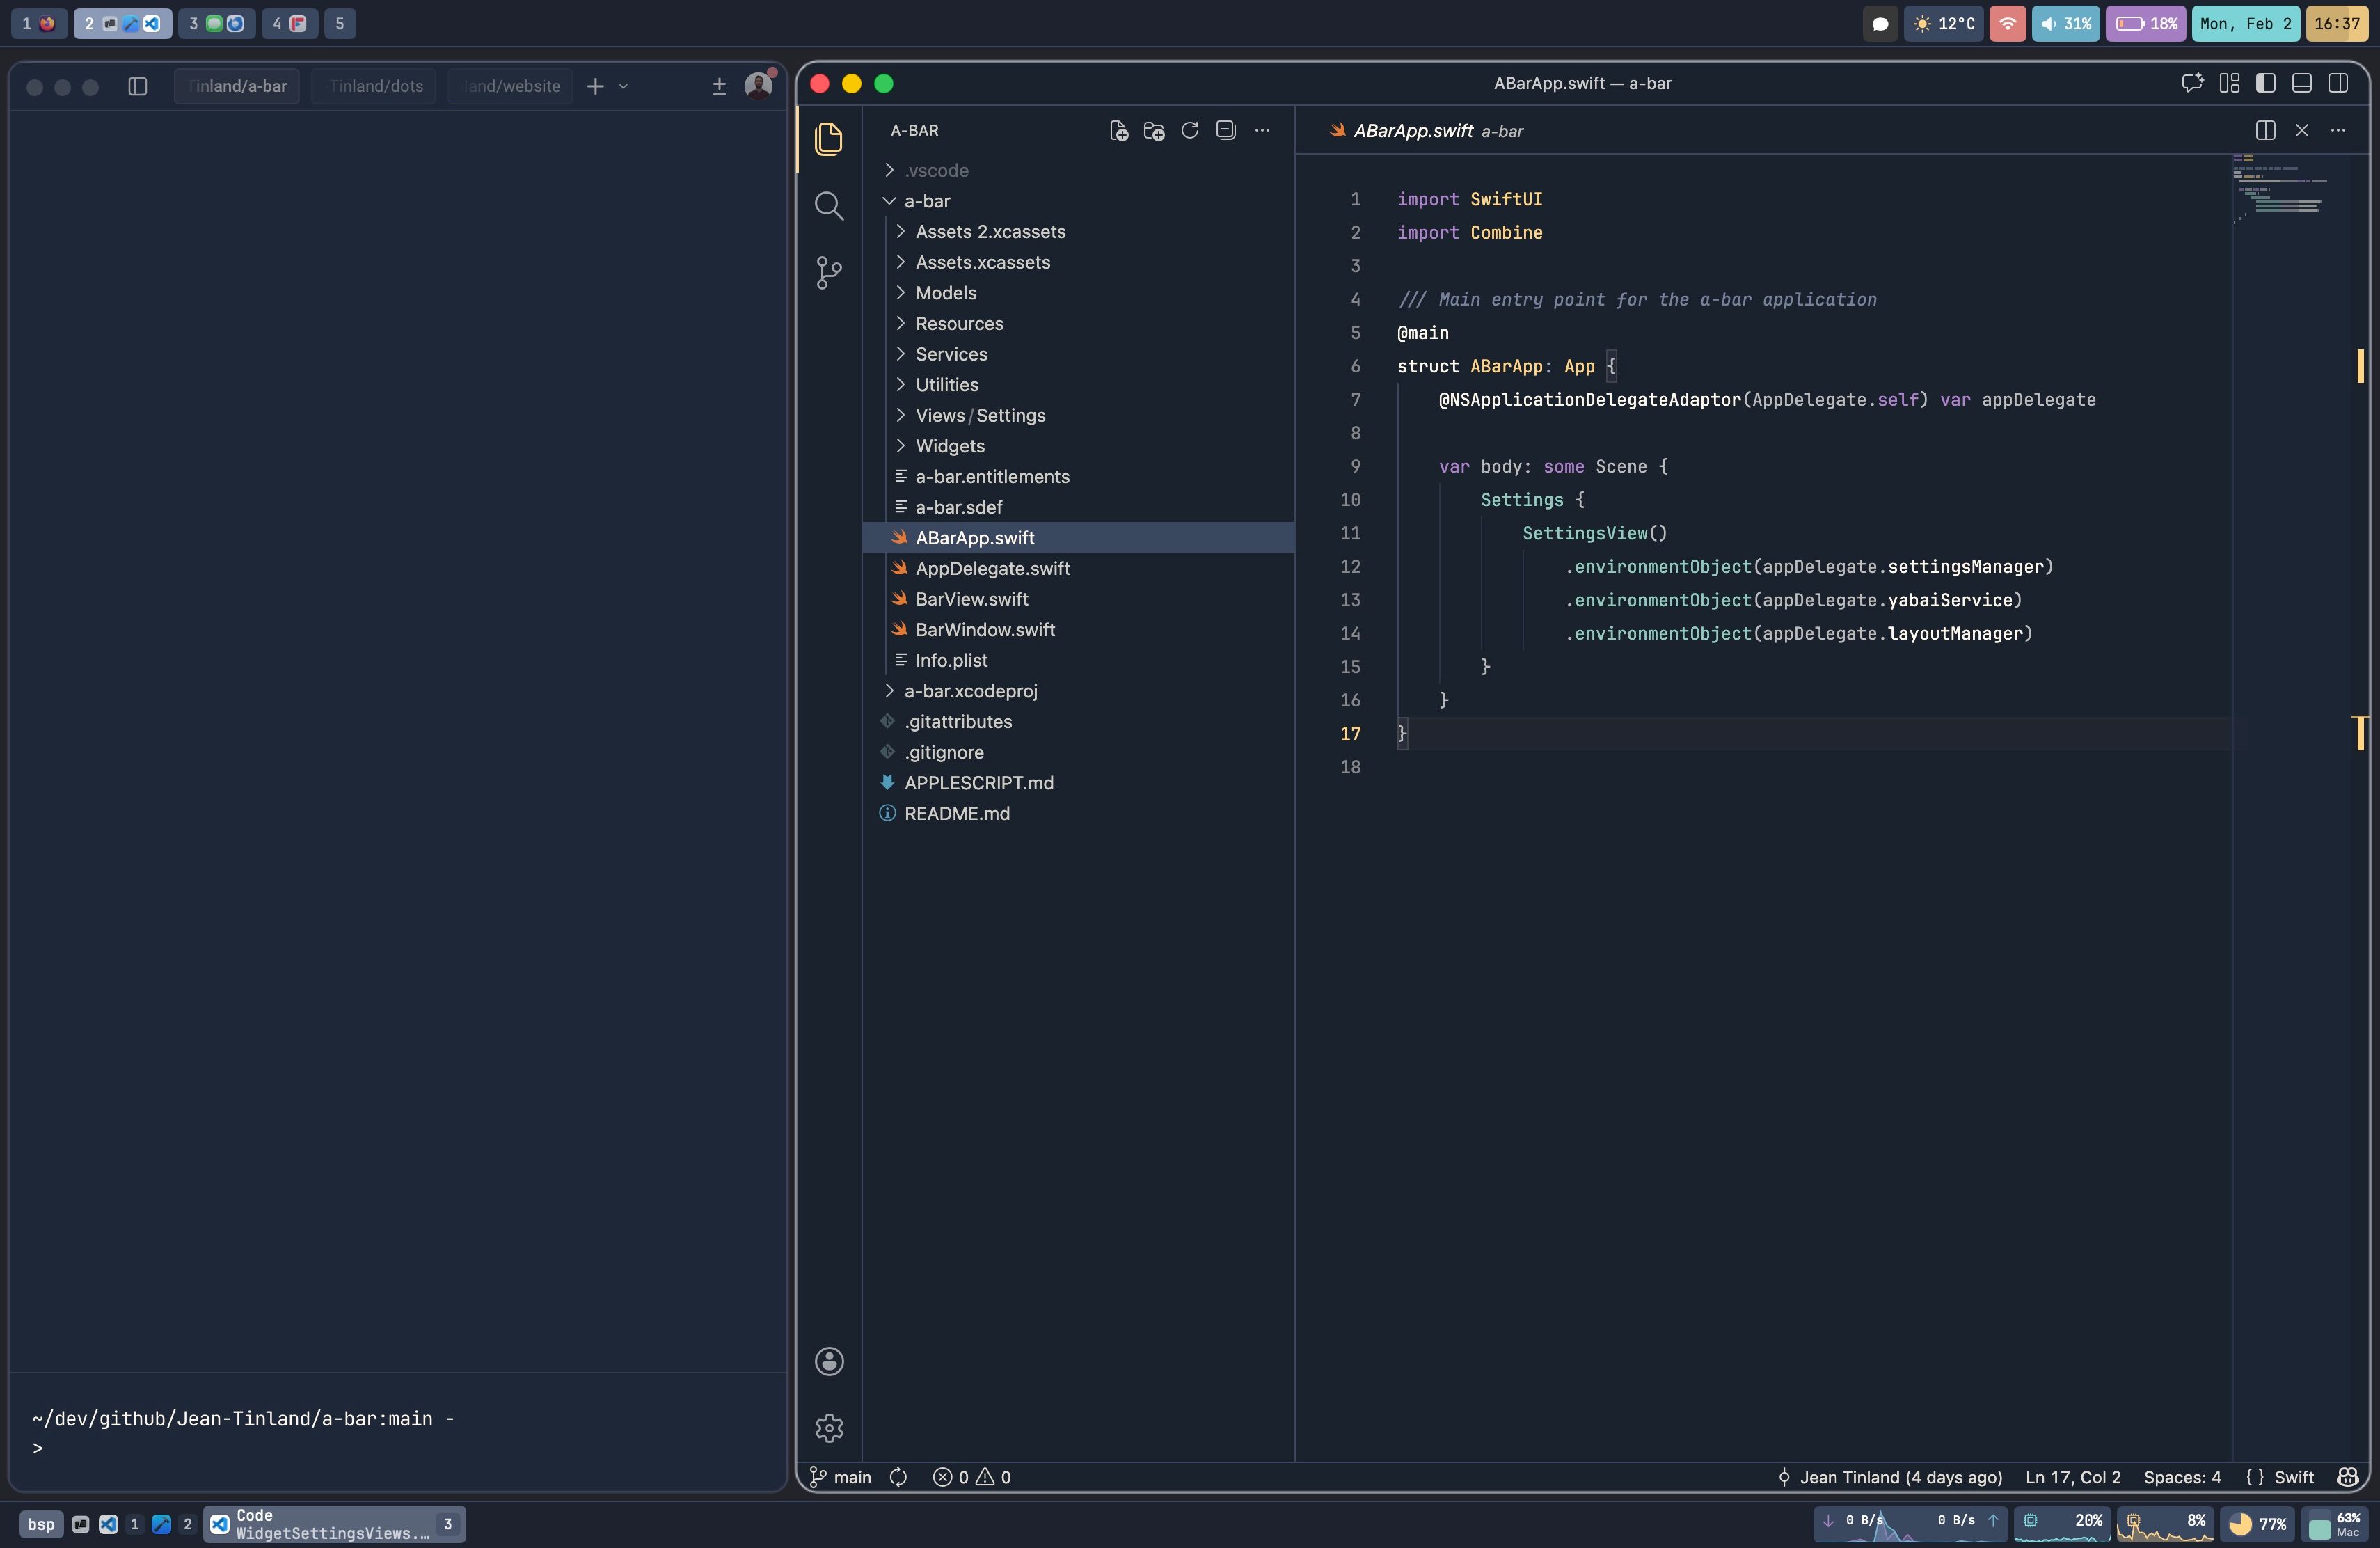Switch to the Tinland/dots terminal tab
The height and width of the screenshot is (1548, 2380).
tap(375, 86)
